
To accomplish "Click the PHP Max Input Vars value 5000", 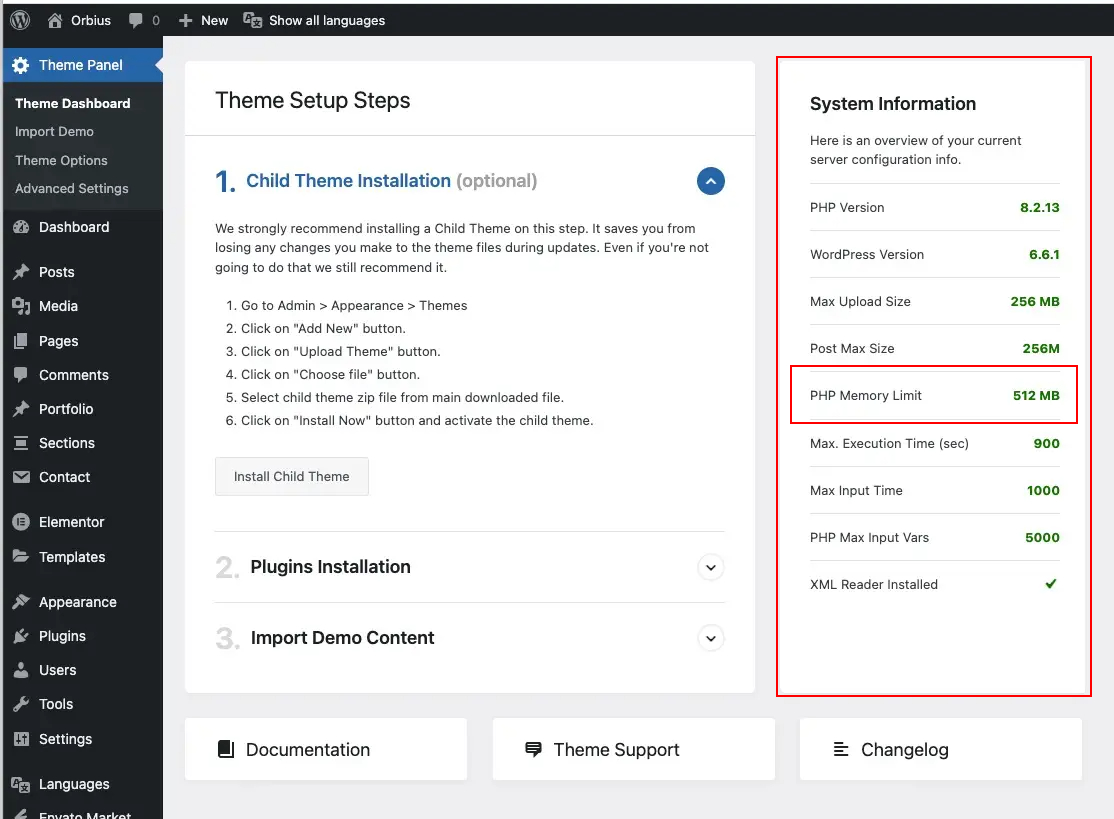I will 1042,538.
